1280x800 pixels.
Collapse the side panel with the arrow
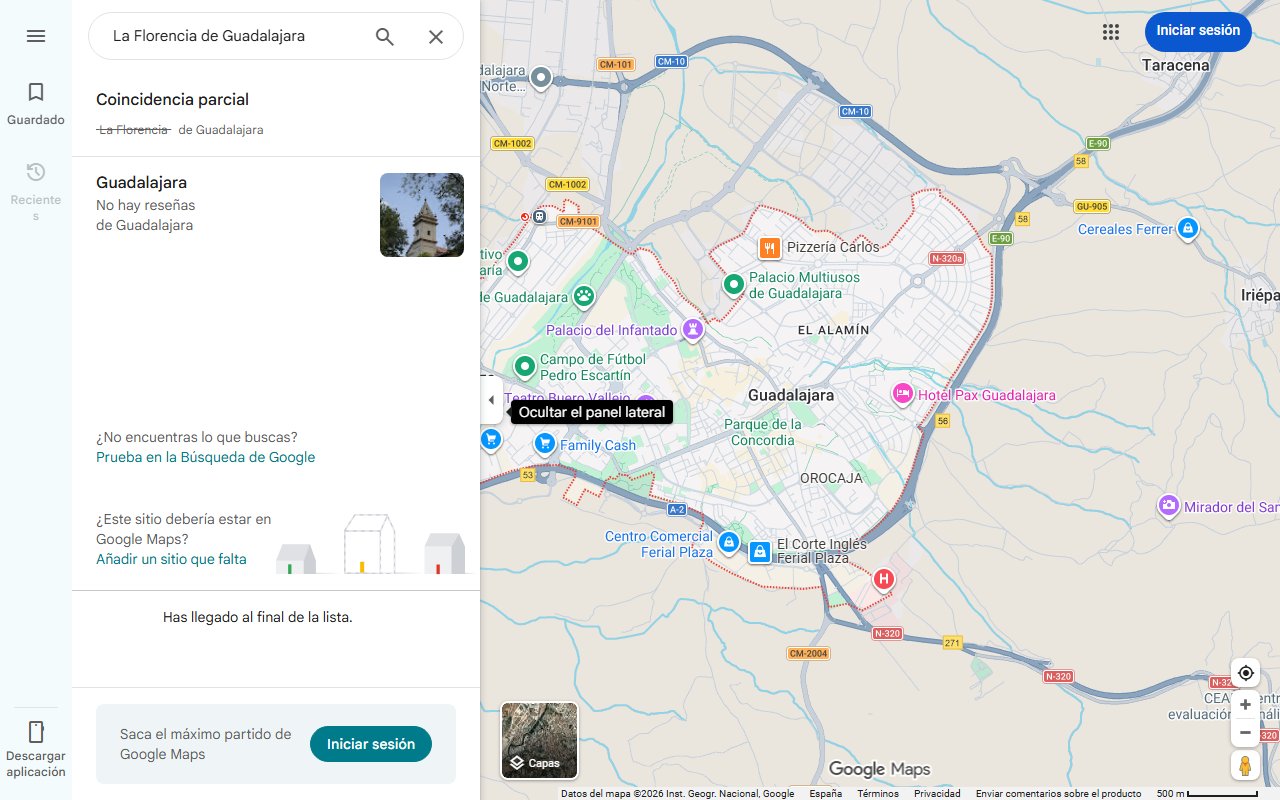click(491, 399)
